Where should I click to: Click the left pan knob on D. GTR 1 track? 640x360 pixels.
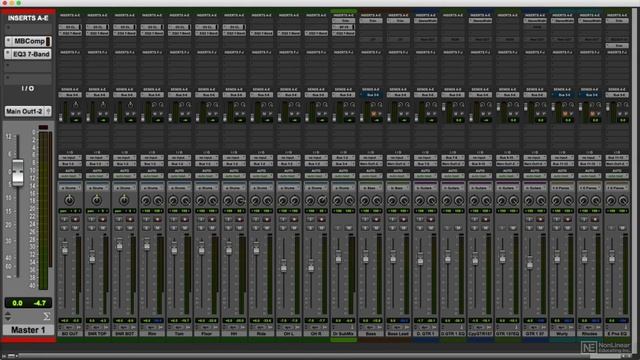(x=420, y=200)
